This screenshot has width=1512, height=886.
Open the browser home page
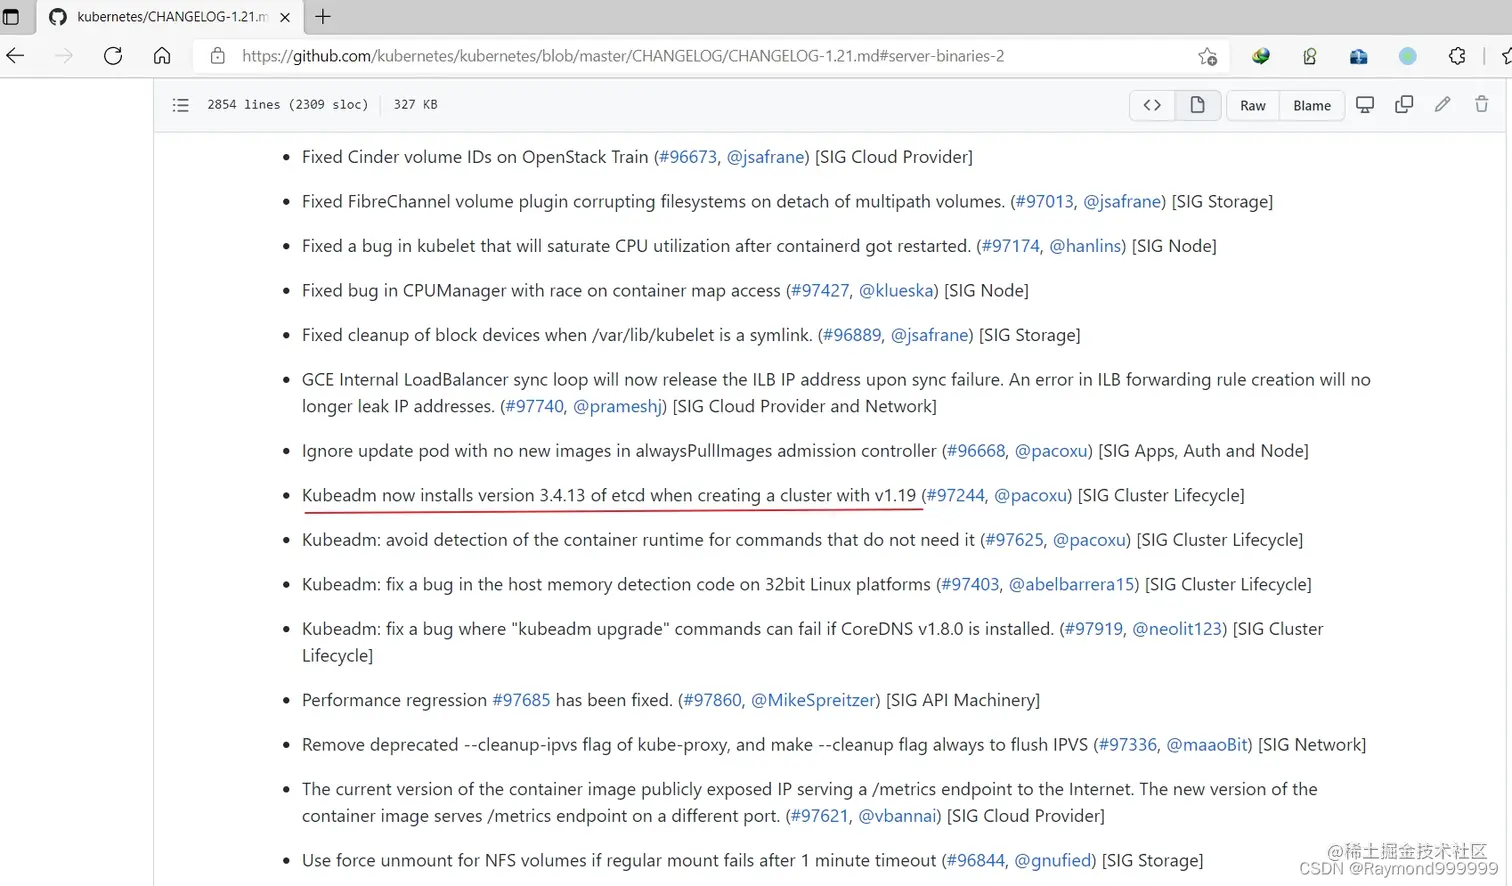click(162, 56)
